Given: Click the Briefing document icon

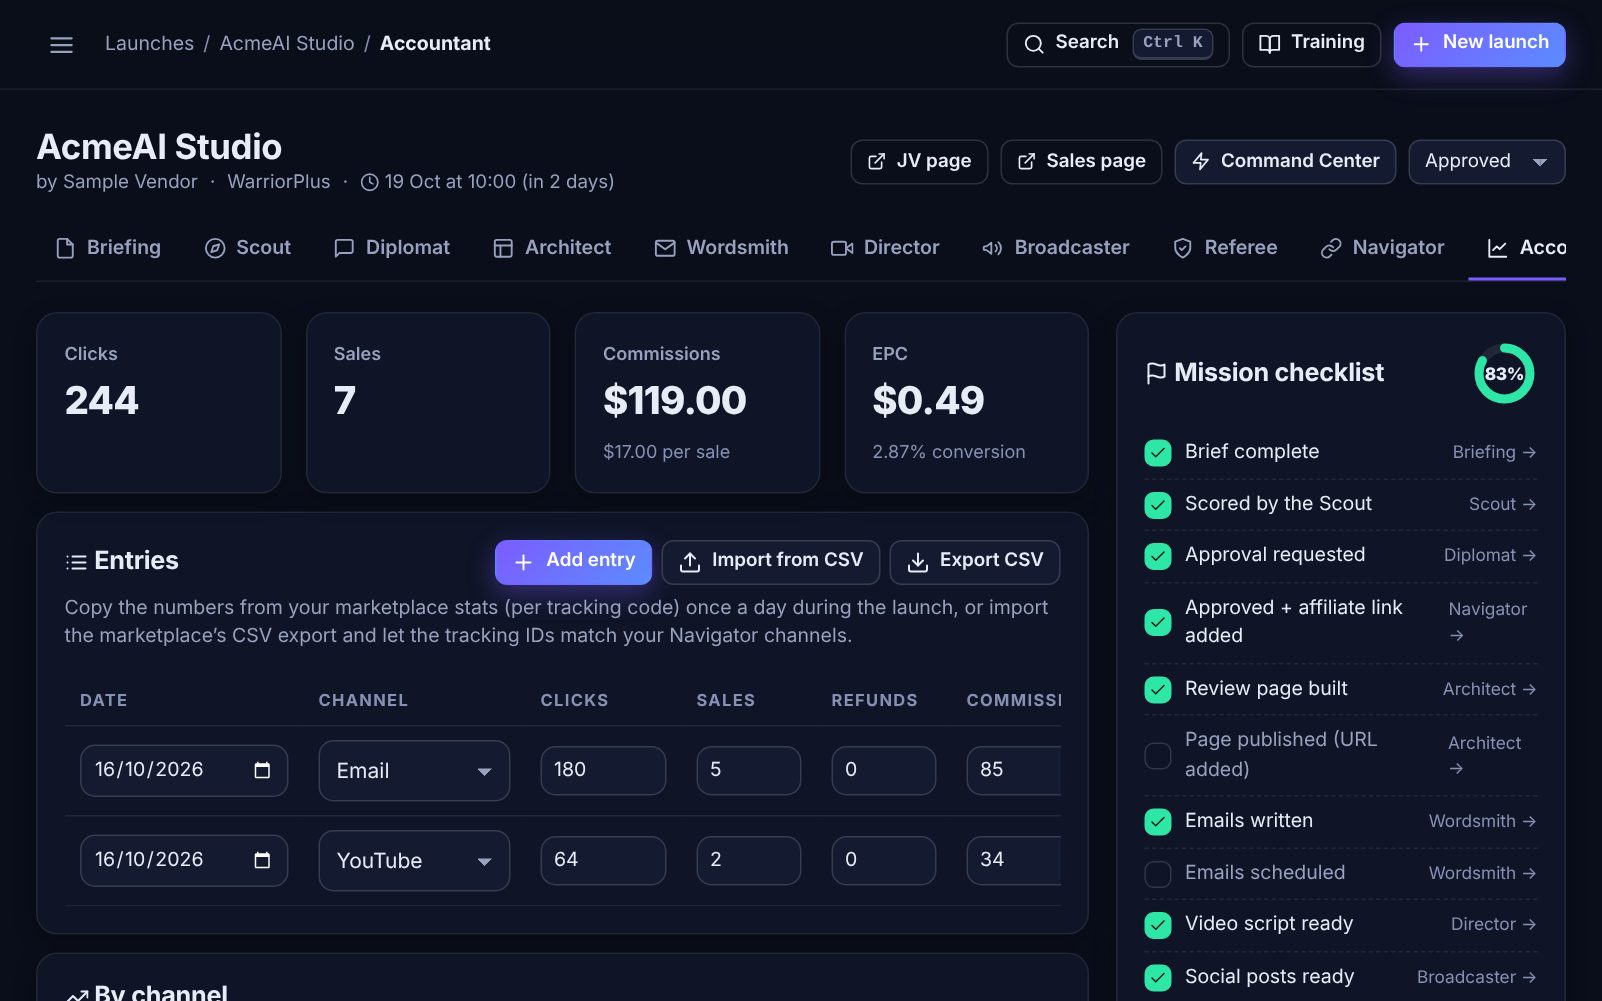Looking at the screenshot, I should click(65, 248).
